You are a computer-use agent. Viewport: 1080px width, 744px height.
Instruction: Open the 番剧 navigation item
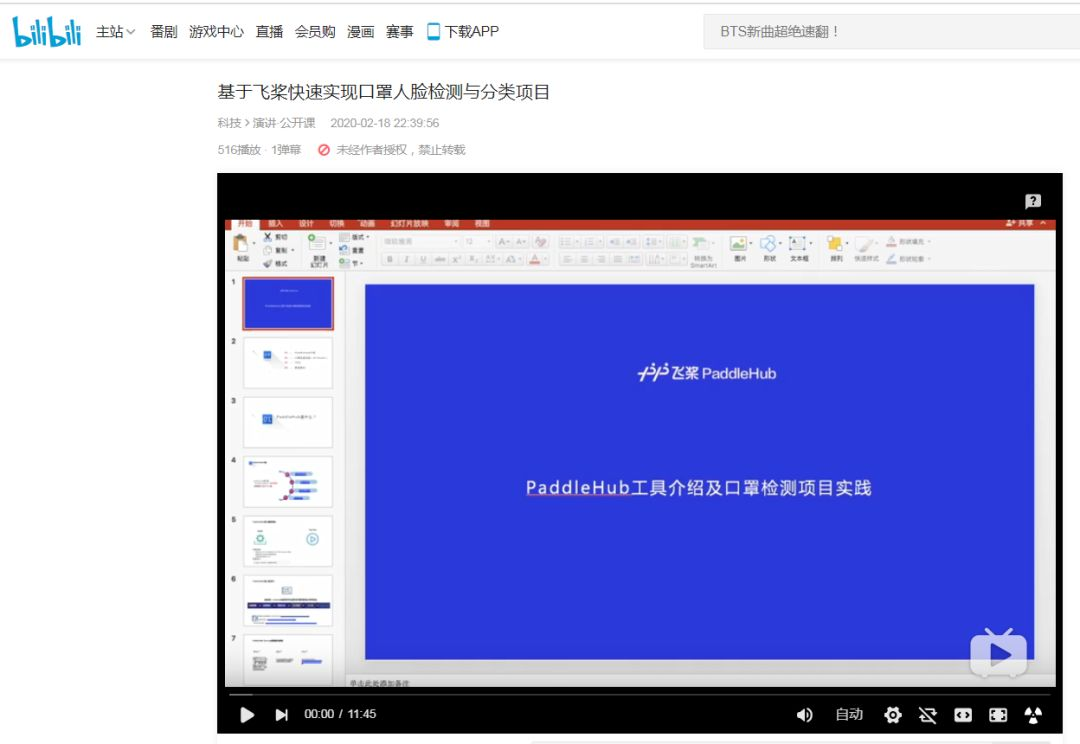click(x=164, y=32)
